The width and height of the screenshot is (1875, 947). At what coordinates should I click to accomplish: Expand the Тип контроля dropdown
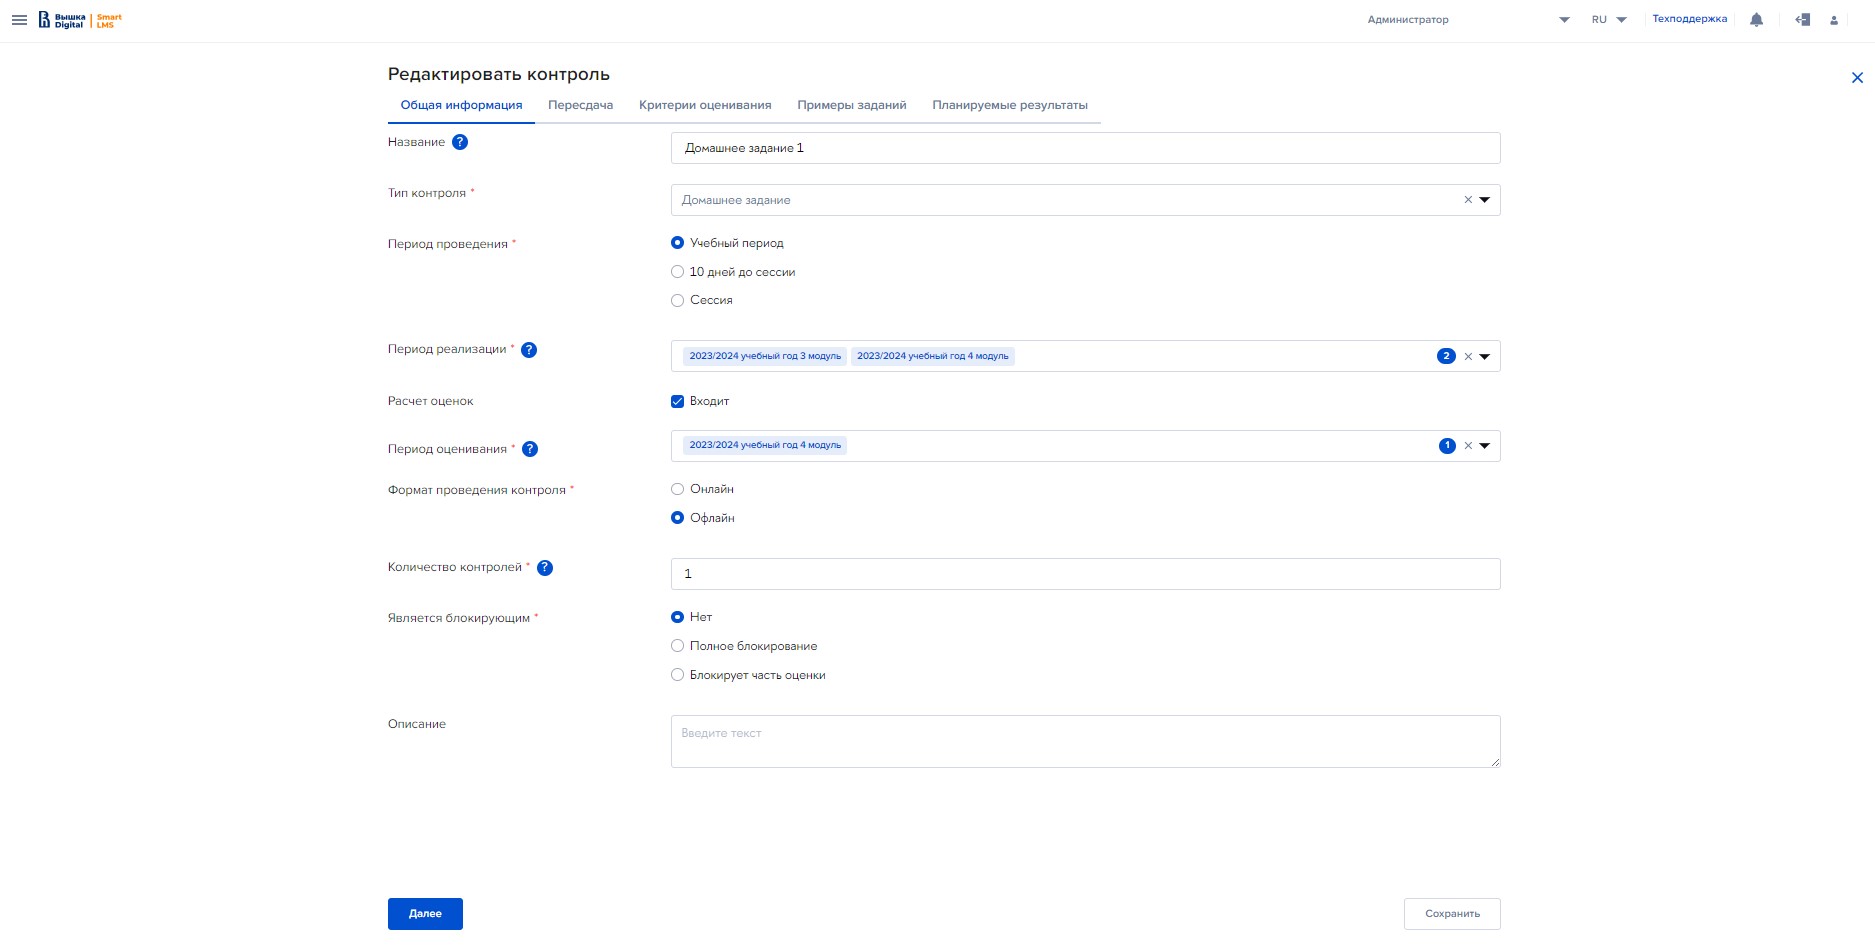1485,200
